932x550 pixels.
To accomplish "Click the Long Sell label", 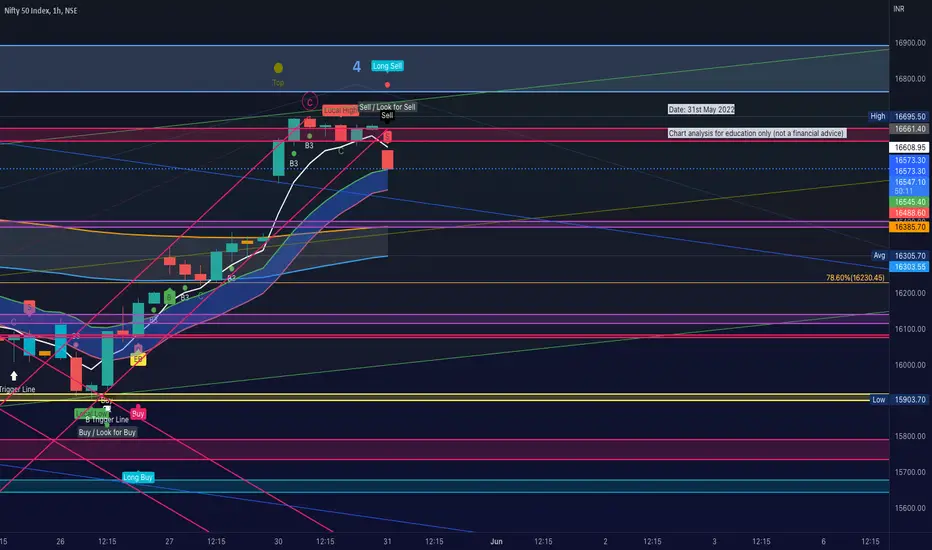I will click(388, 66).
